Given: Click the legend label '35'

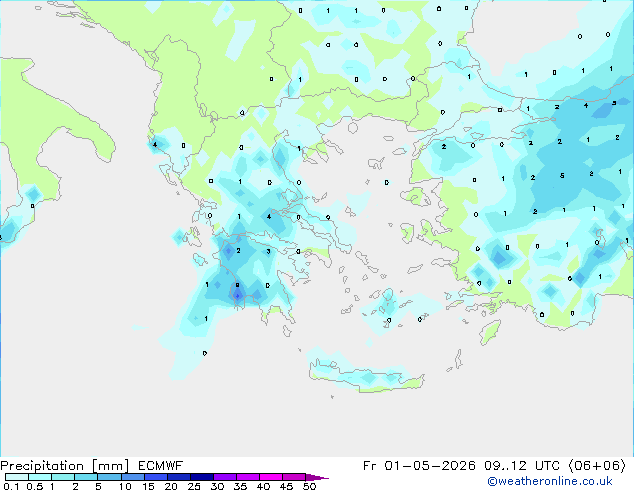Looking at the screenshot, I should pos(240,486).
